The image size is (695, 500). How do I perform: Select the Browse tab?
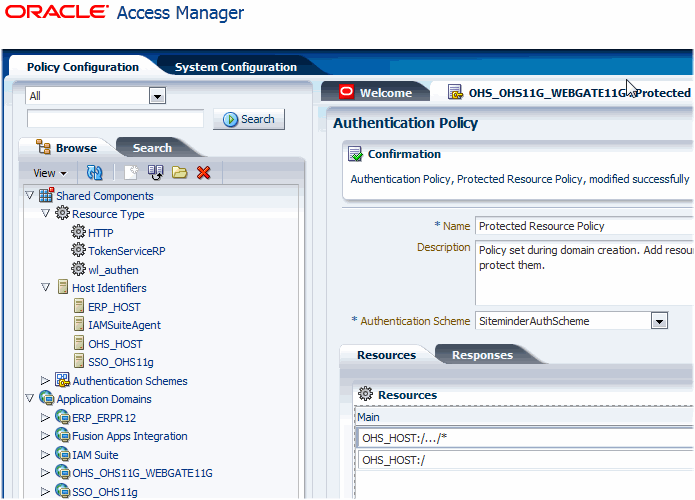(67, 148)
